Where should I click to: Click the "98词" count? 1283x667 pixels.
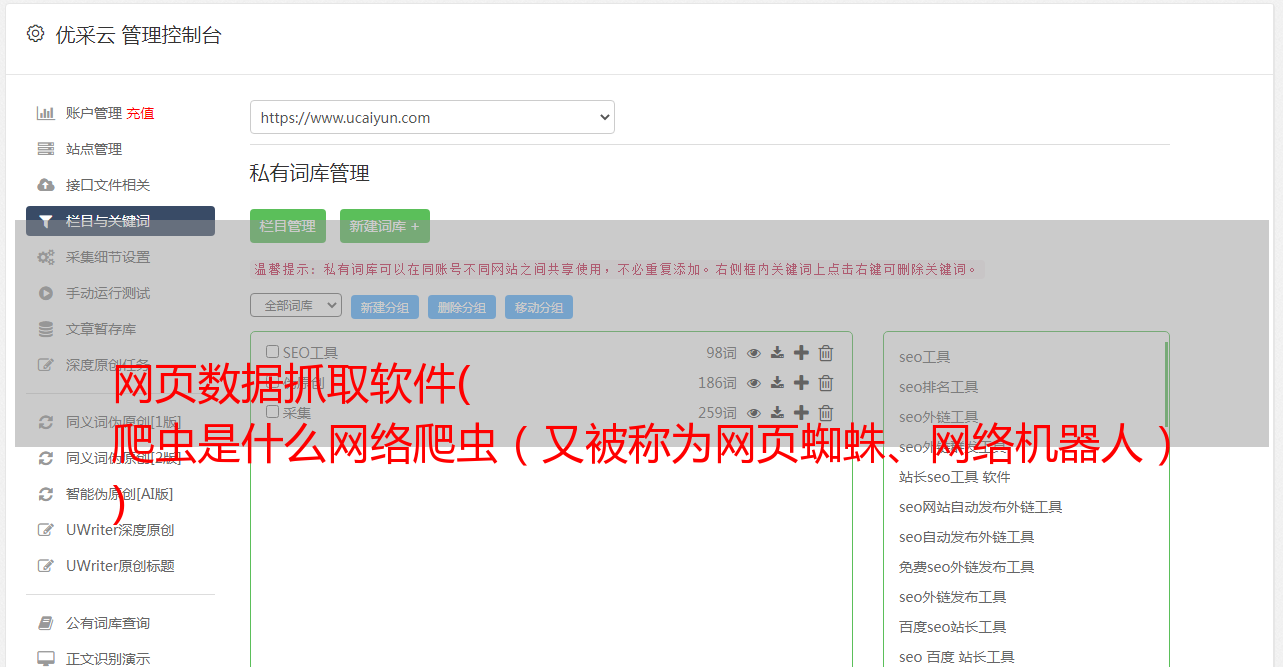pyautogui.click(x=721, y=353)
